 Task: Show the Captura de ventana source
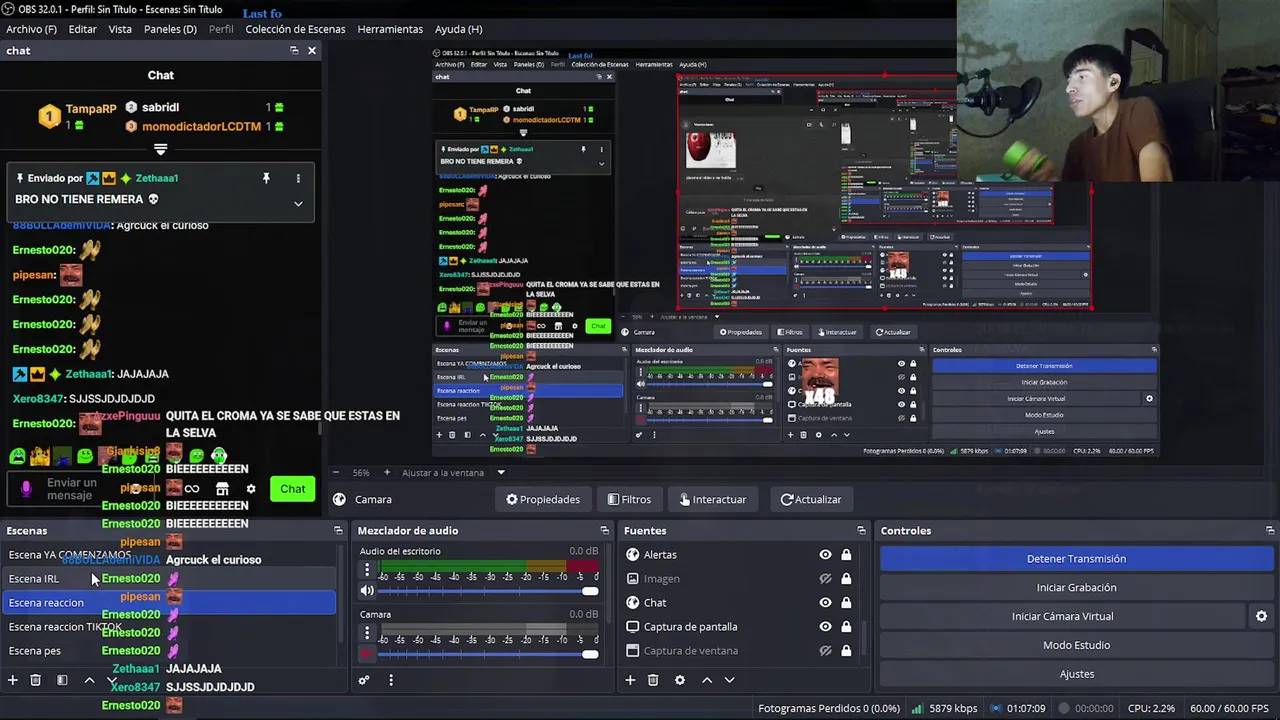[825, 650]
